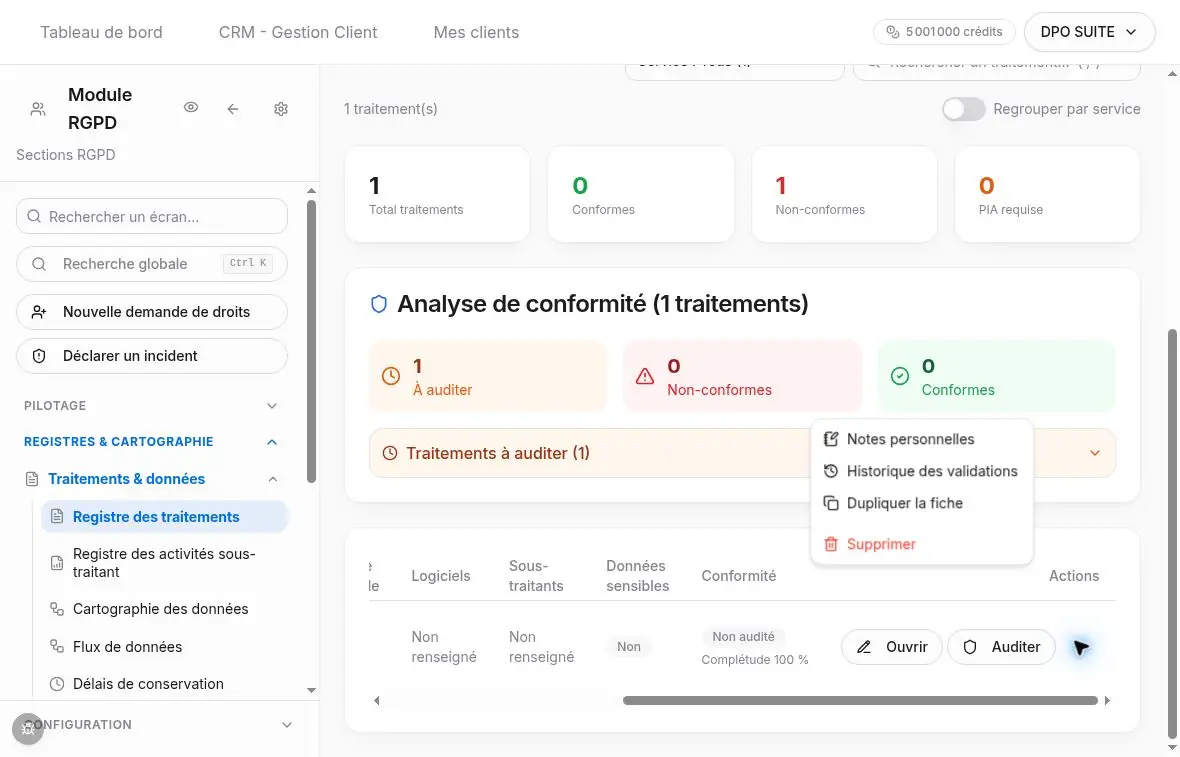
Task: Choose Notes personnelles from the context menu
Action: [x=921, y=439]
